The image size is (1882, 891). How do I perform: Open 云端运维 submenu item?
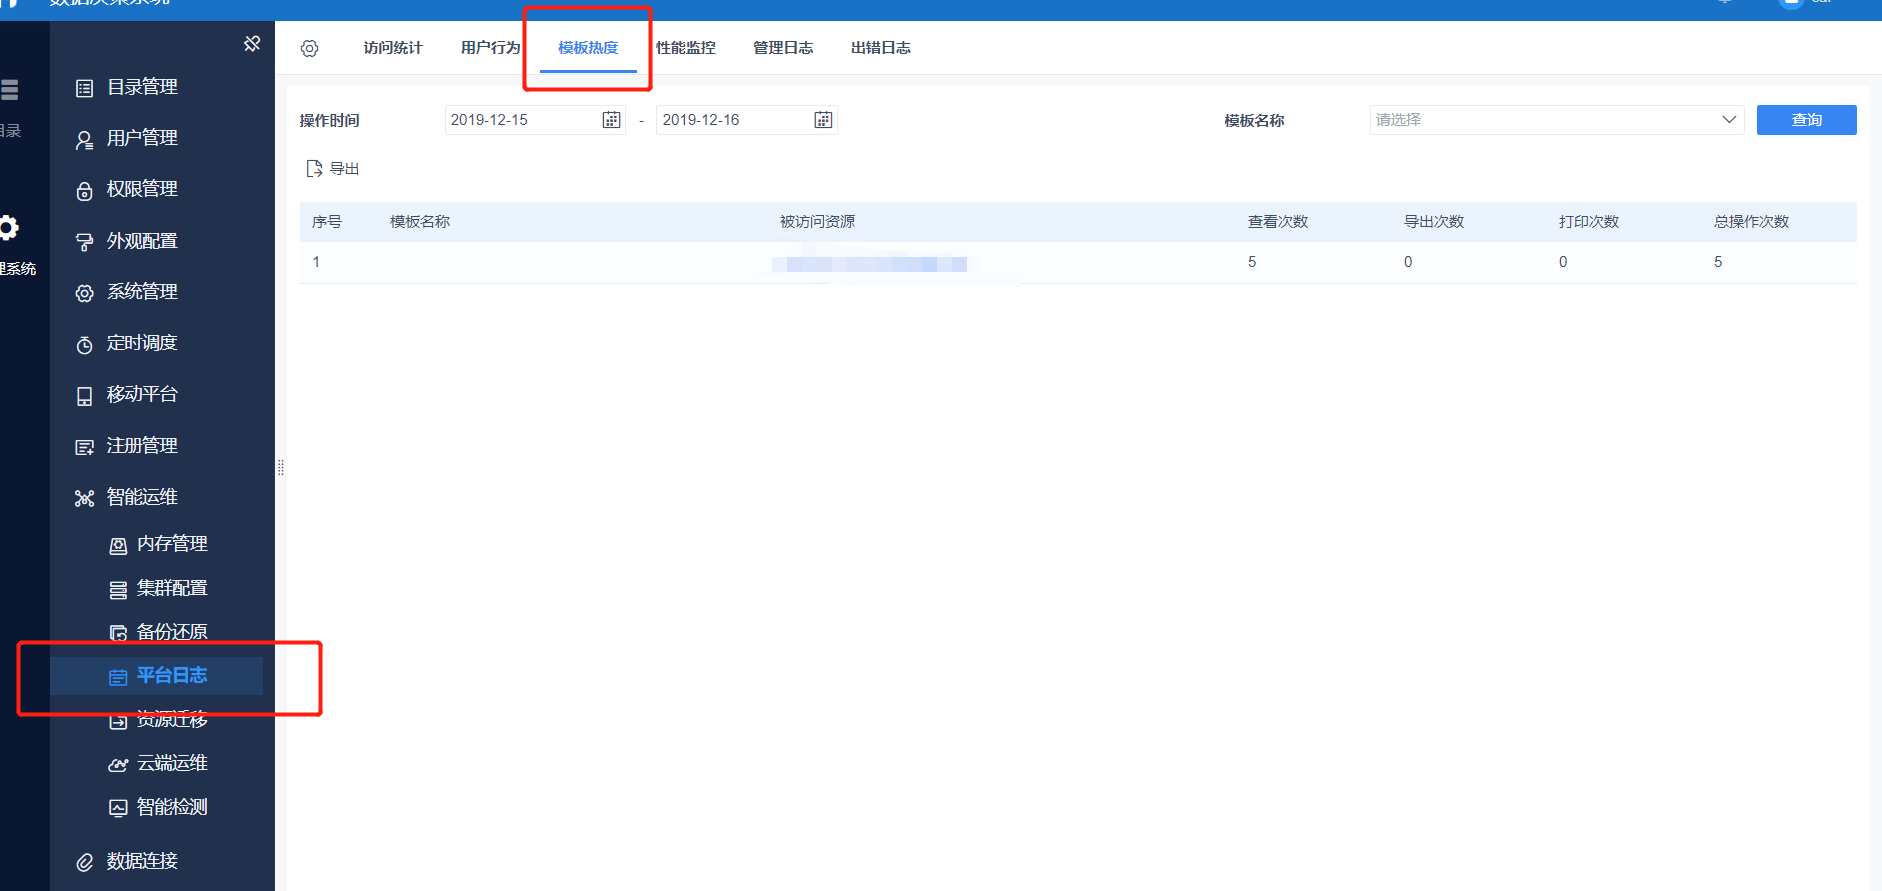pos(172,763)
